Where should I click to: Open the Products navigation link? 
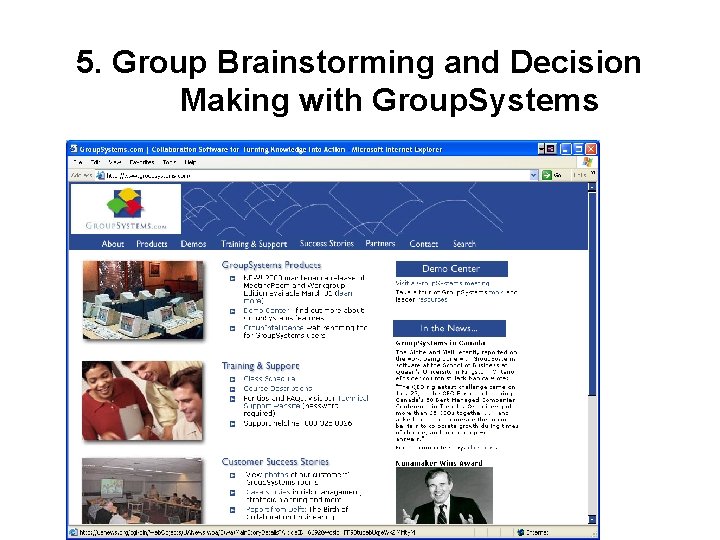(152, 244)
